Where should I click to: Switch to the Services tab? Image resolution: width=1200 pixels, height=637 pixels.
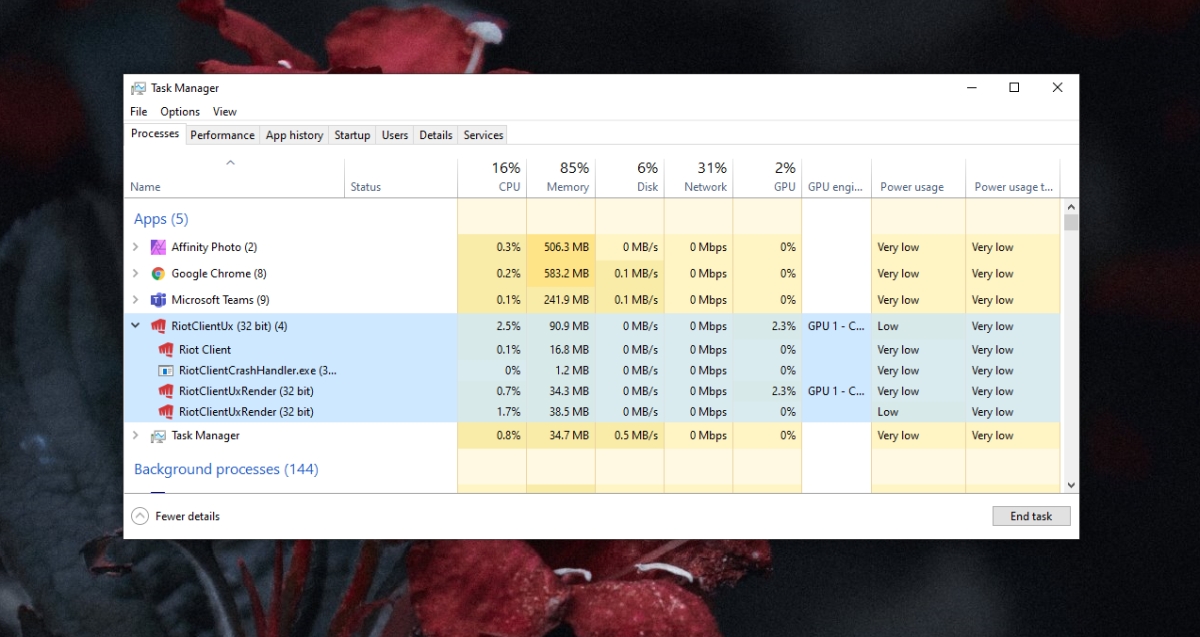click(x=484, y=135)
